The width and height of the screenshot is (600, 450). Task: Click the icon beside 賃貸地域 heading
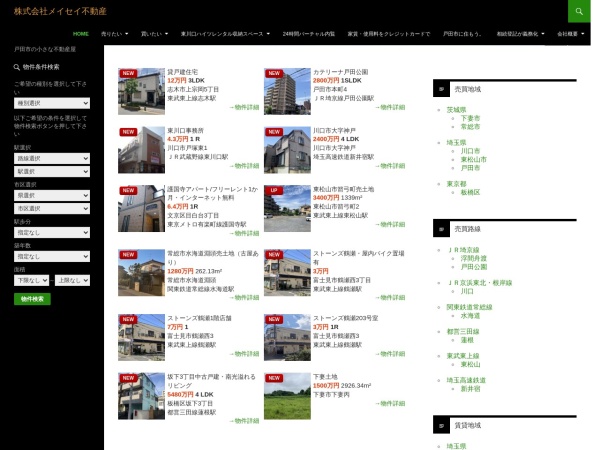[x=441, y=426]
